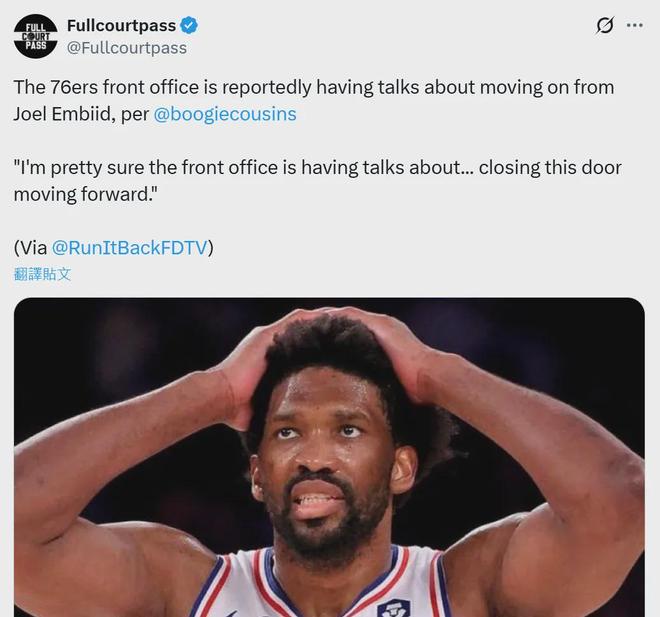The height and width of the screenshot is (617, 660).
Task: Open the @RunItBackFDTV mention link
Action: pos(130,247)
